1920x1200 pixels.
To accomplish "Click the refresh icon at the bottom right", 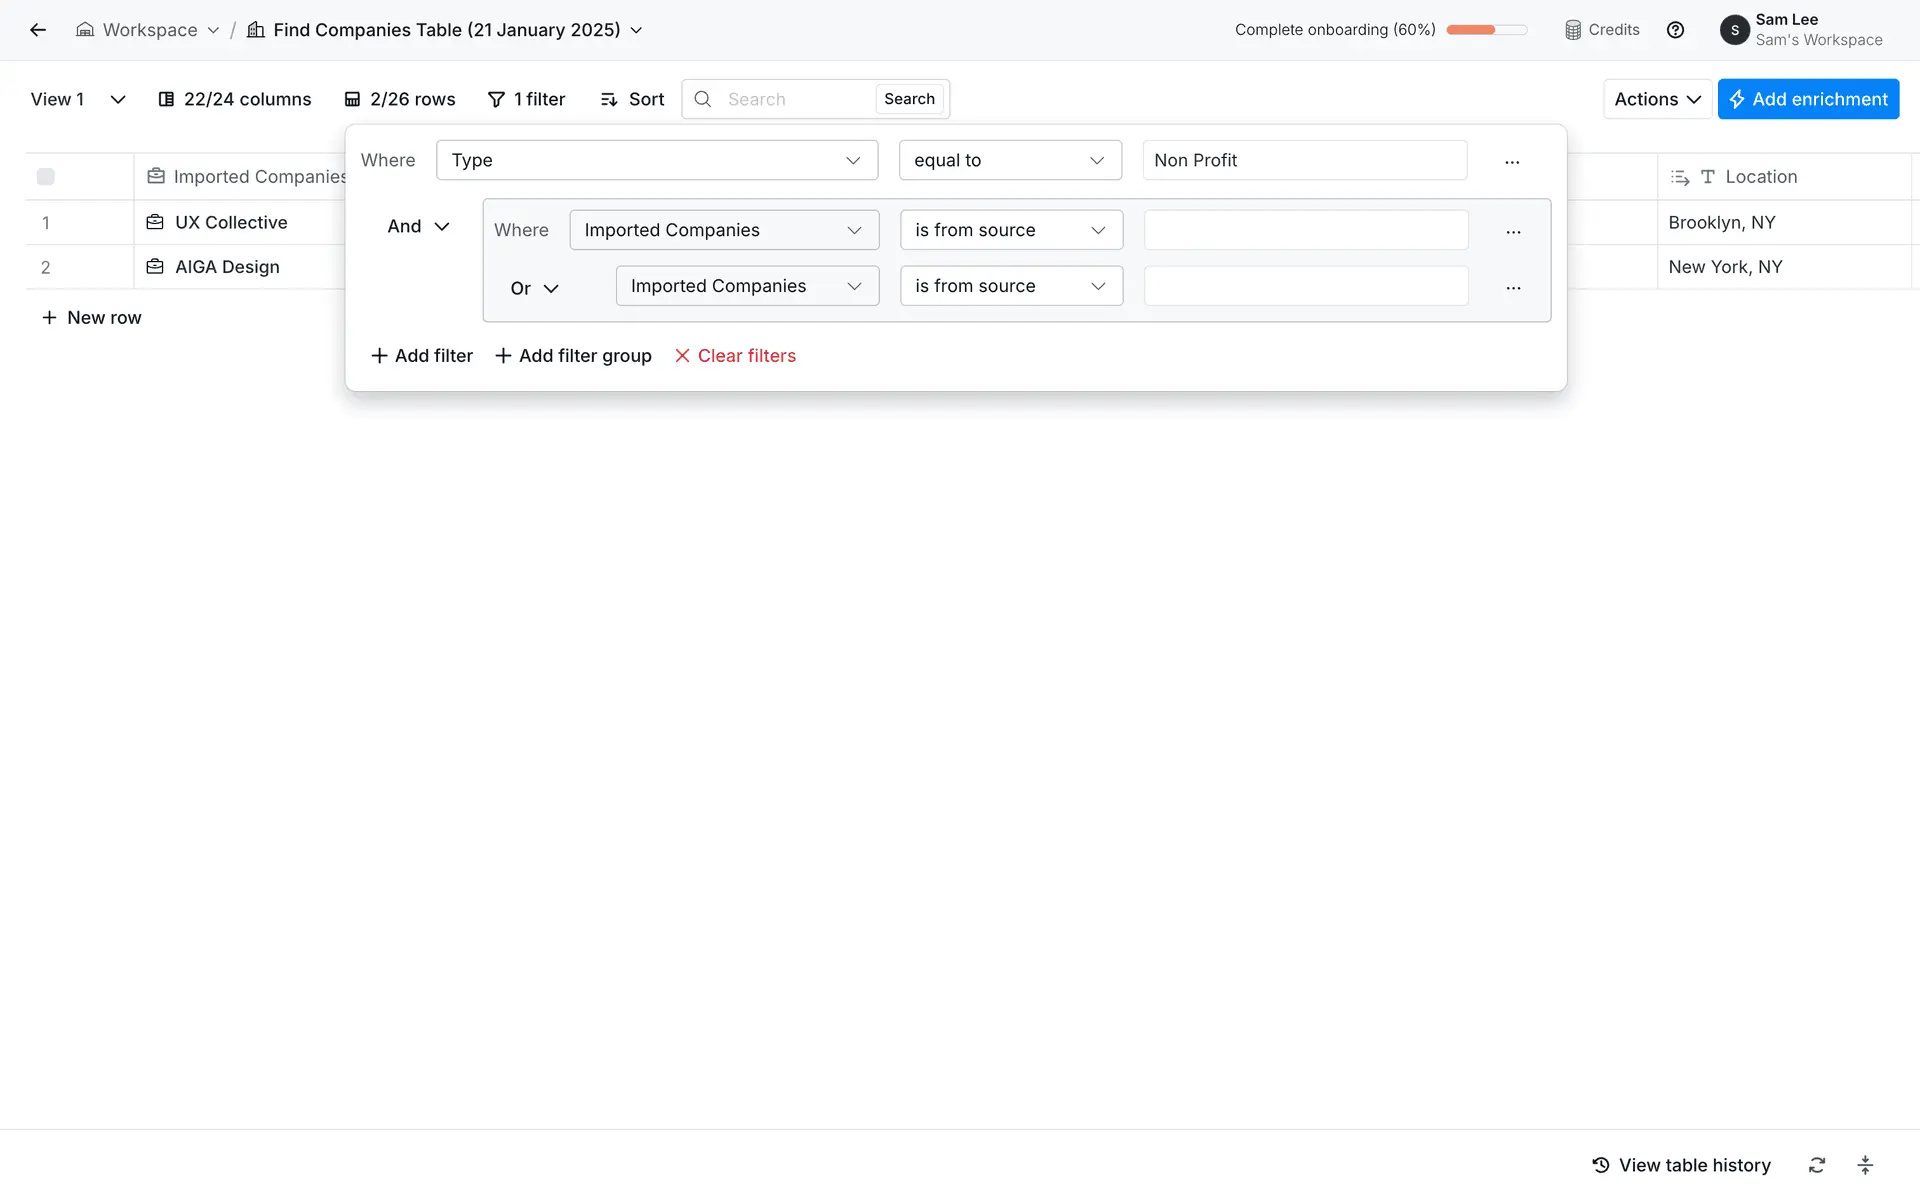I will [x=1817, y=1165].
